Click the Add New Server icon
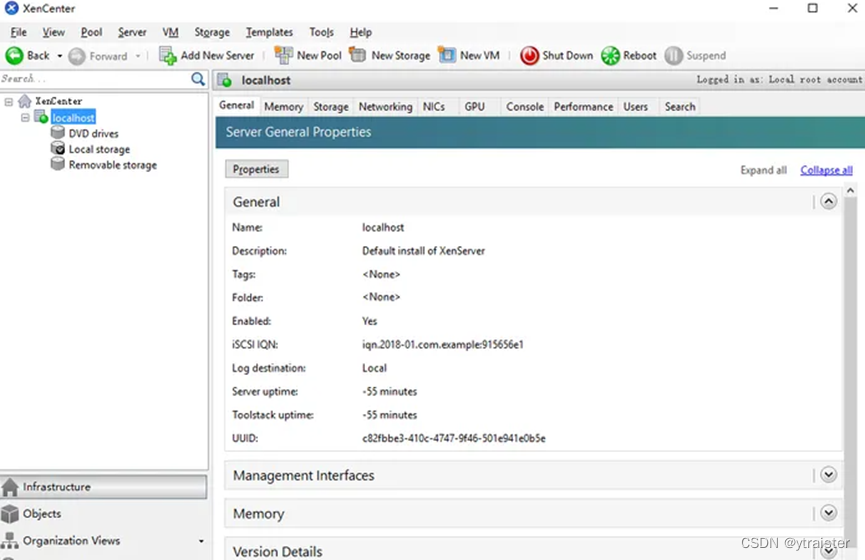Image resolution: width=865 pixels, height=560 pixels. [x=168, y=55]
